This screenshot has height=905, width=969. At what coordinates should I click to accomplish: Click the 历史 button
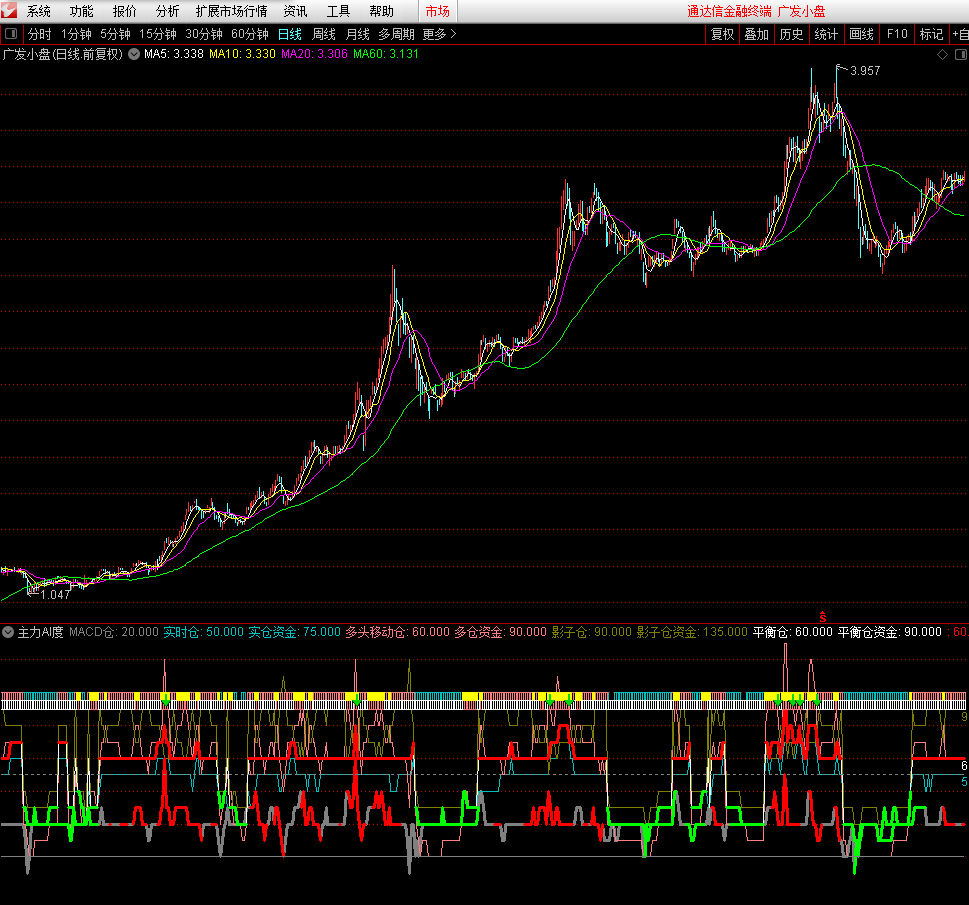(x=791, y=34)
